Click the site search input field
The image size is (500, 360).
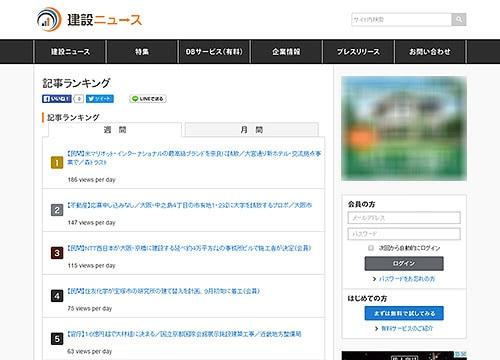point(401,20)
